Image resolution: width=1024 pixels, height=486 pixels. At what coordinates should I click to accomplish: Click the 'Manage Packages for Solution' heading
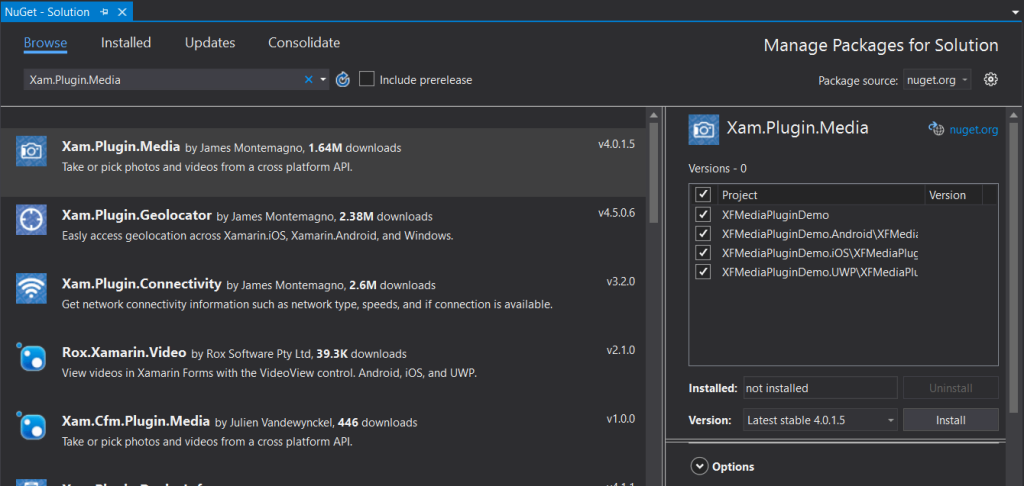[881, 45]
